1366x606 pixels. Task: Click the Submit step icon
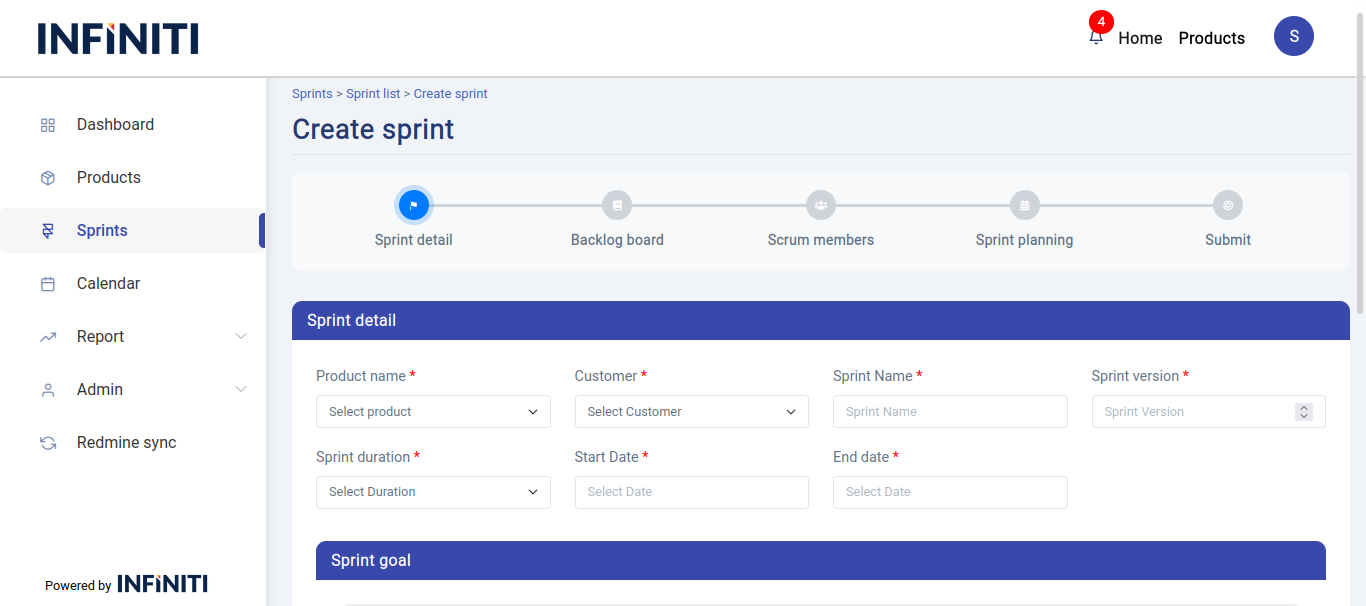click(1228, 205)
